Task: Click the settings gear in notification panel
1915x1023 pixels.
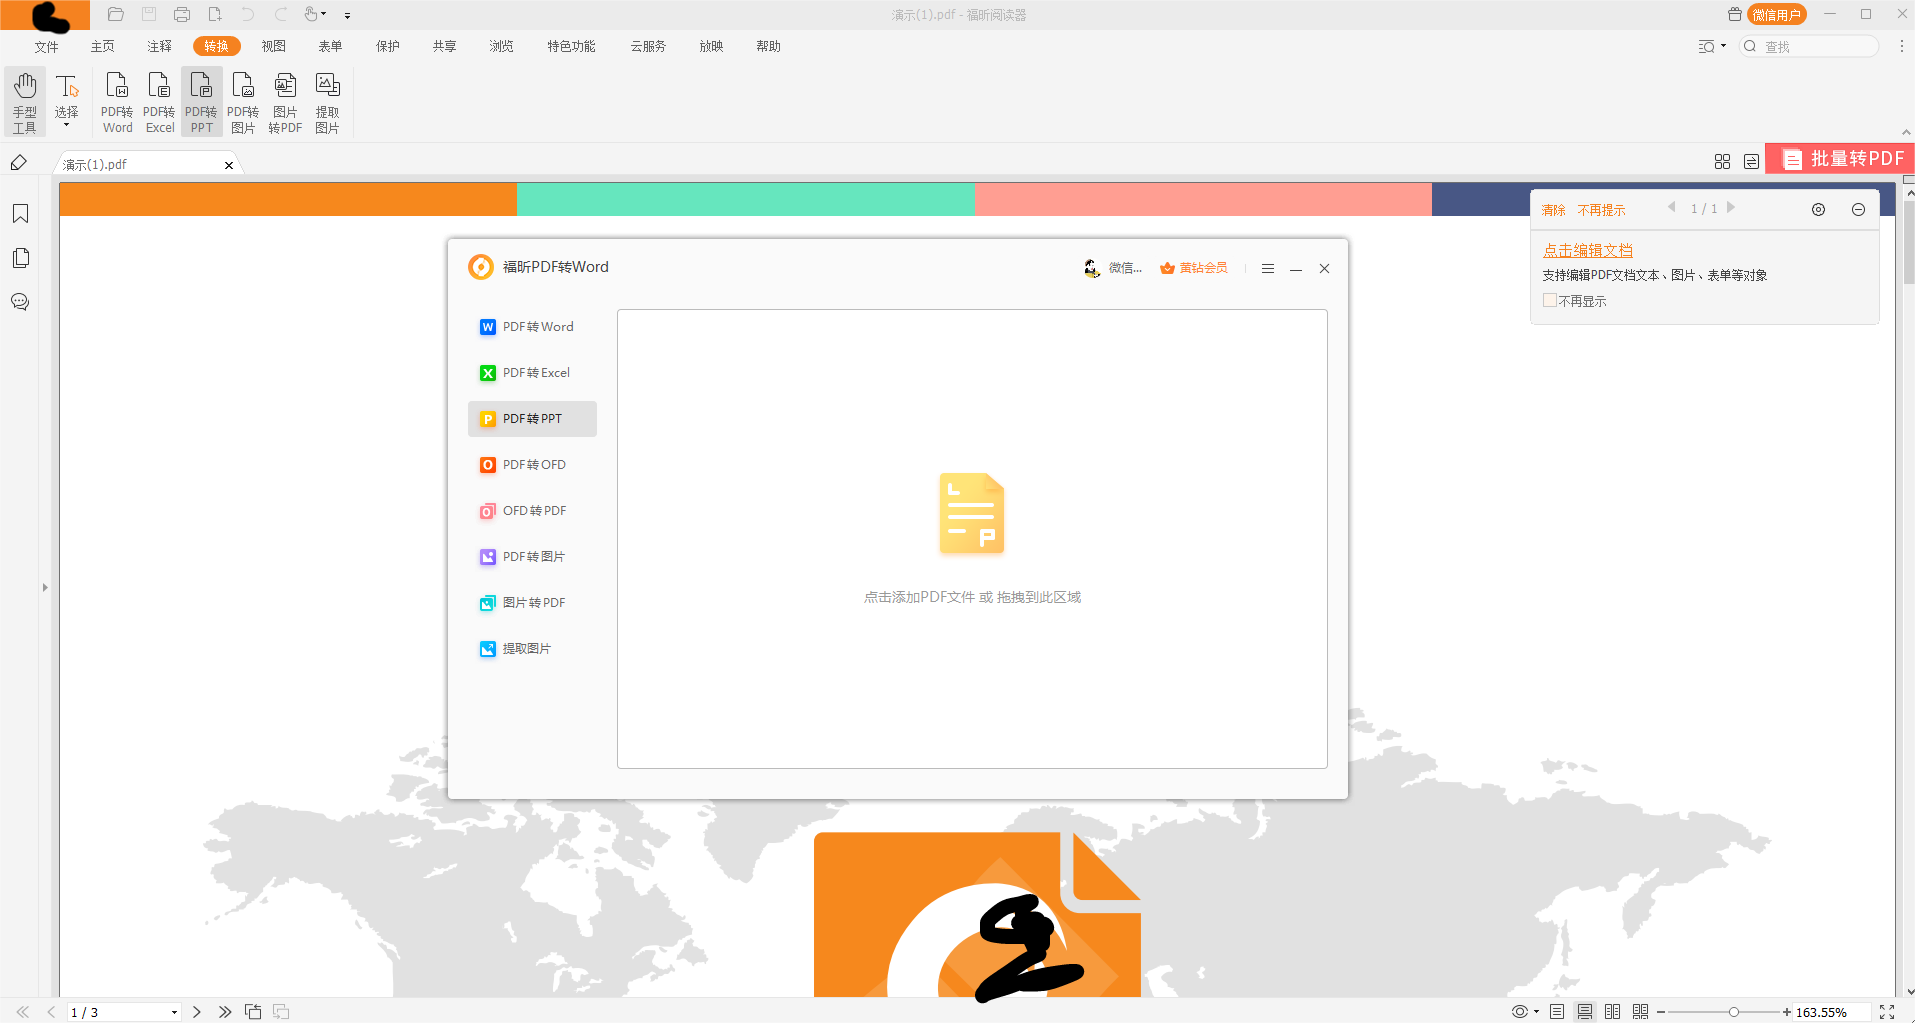Action: (x=1818, y=210)
